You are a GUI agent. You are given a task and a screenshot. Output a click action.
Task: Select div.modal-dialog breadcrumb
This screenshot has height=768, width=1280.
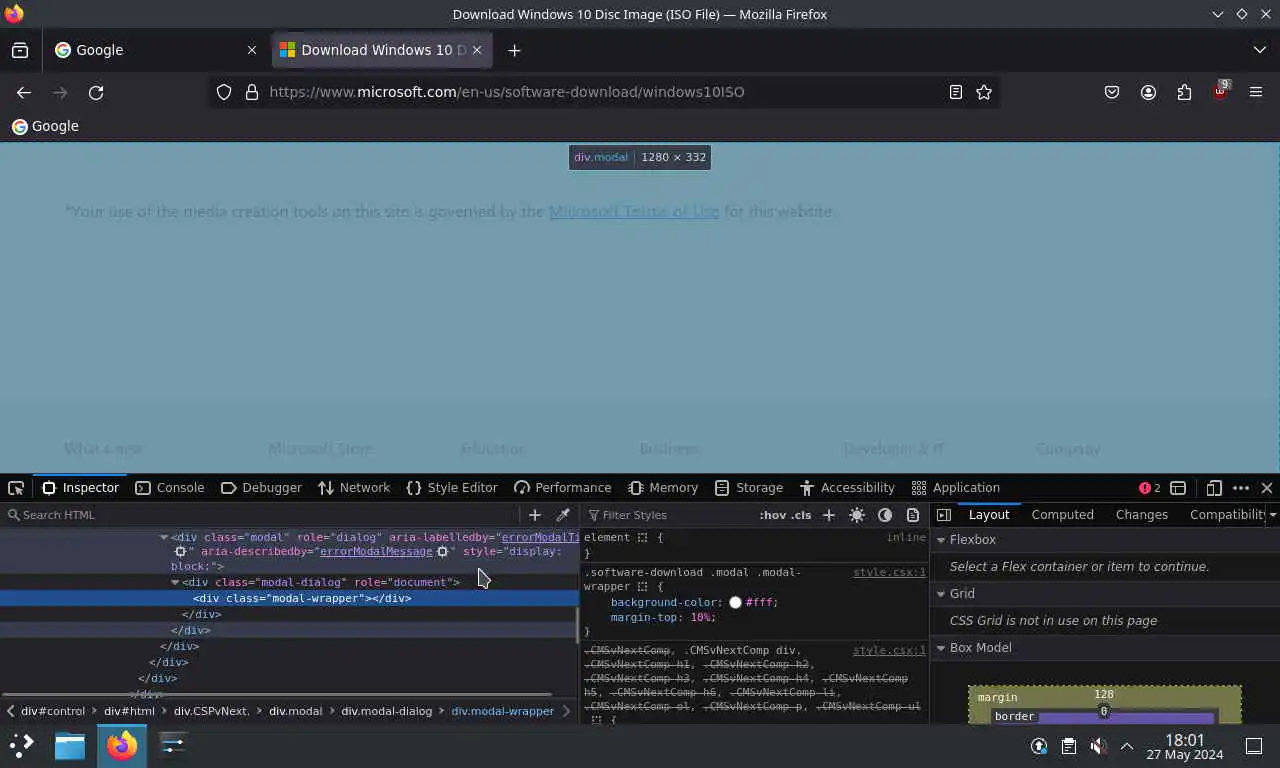tap(386, 711)
